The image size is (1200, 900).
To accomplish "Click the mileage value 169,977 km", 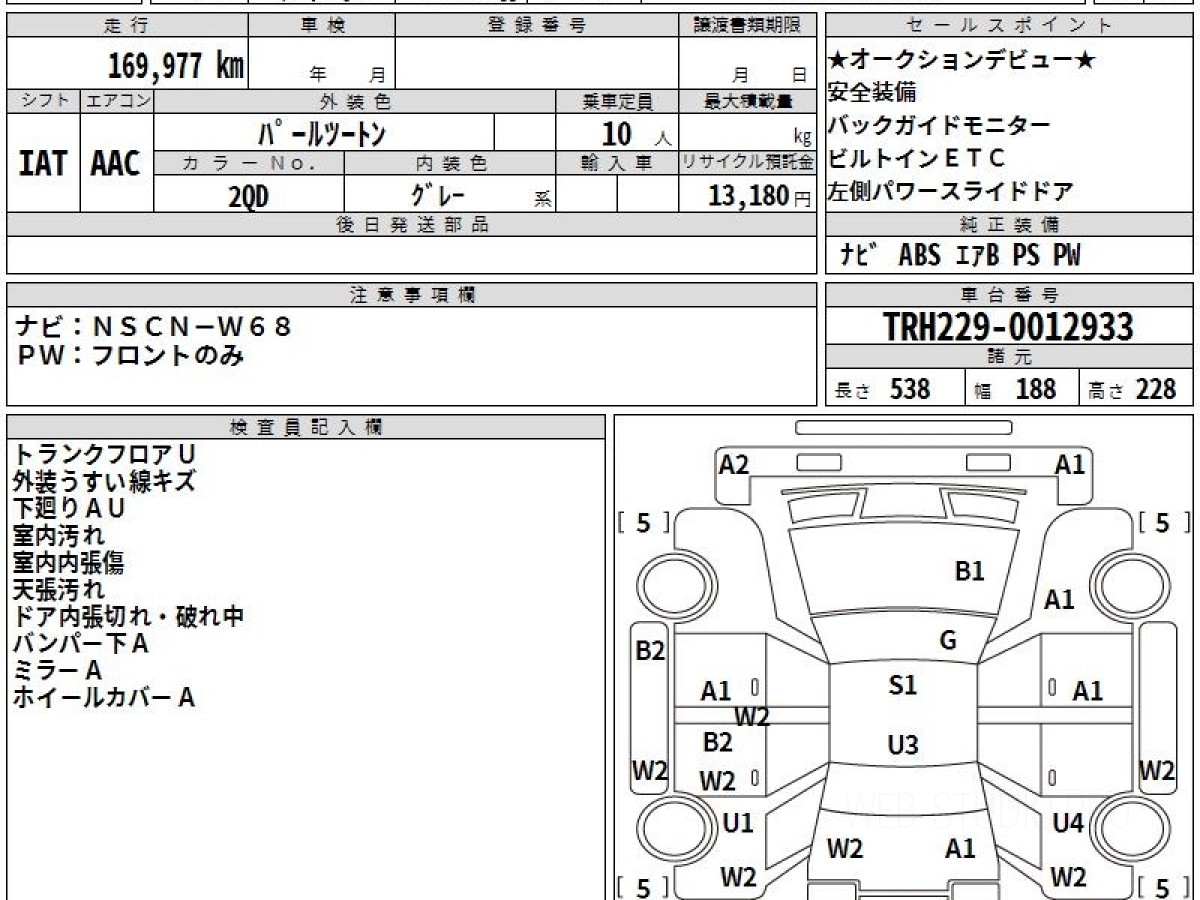I will tap(176, 66).
